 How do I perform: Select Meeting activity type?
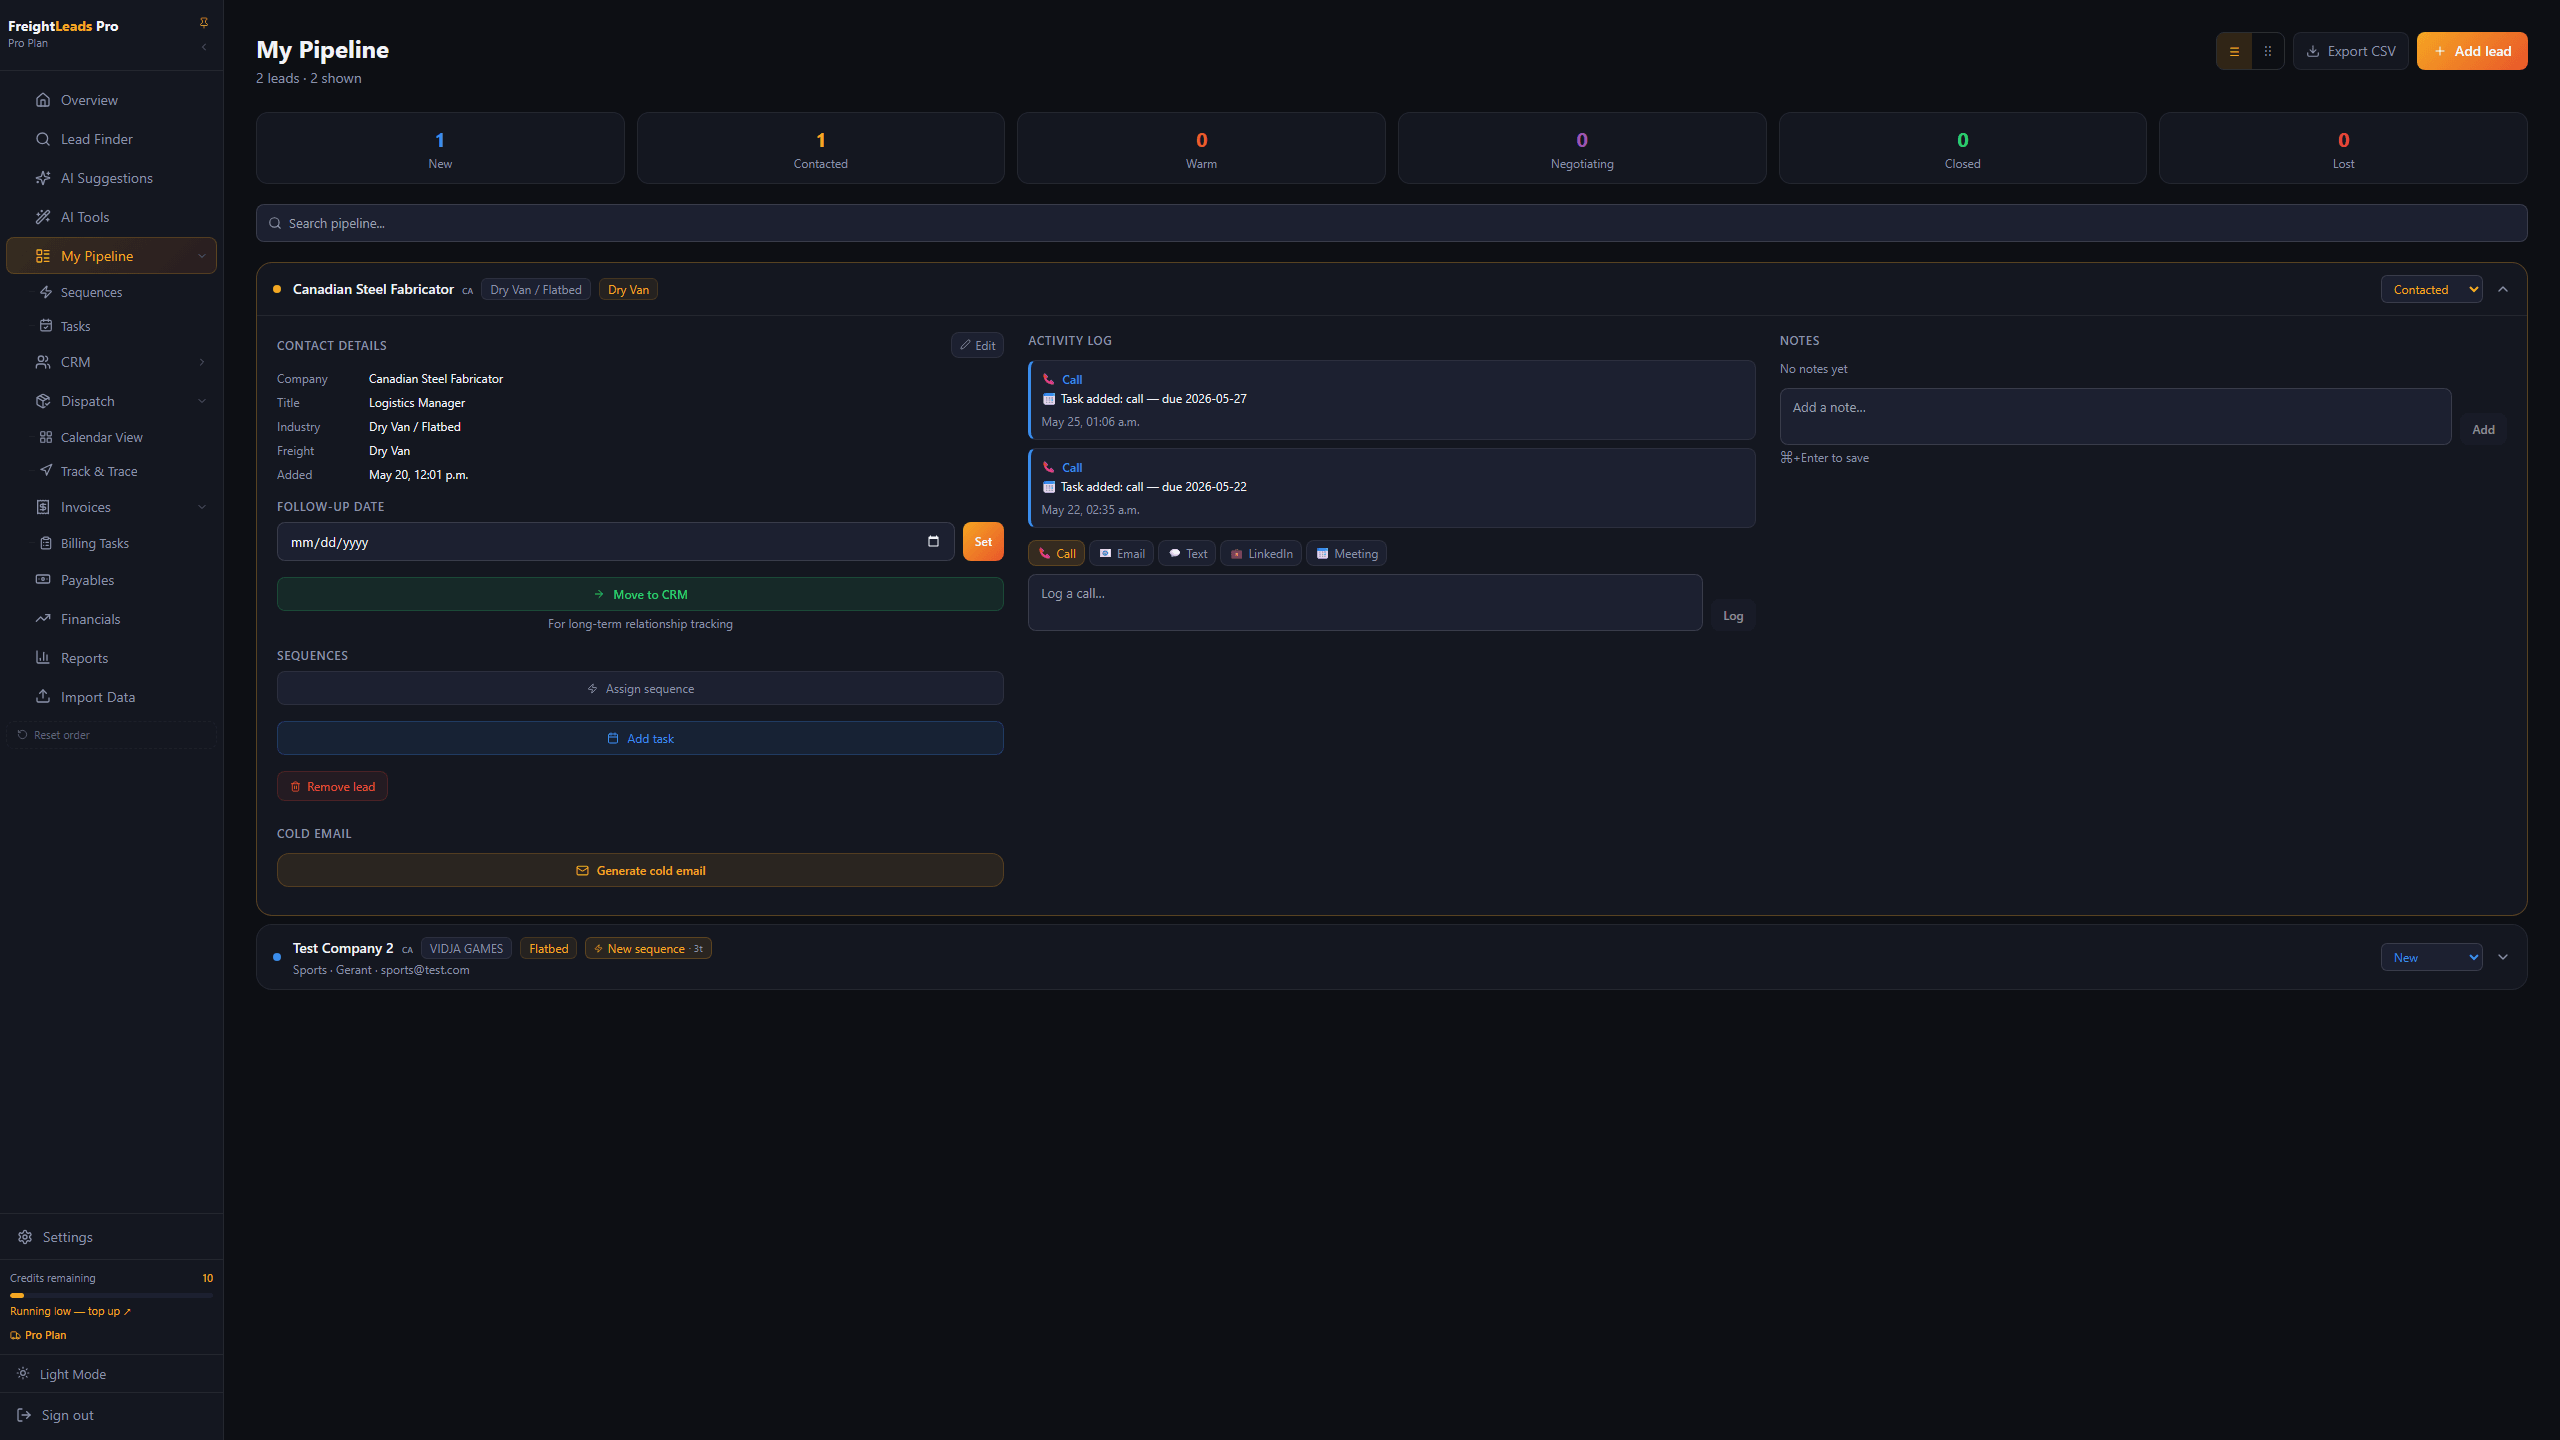click(1346, 553)
